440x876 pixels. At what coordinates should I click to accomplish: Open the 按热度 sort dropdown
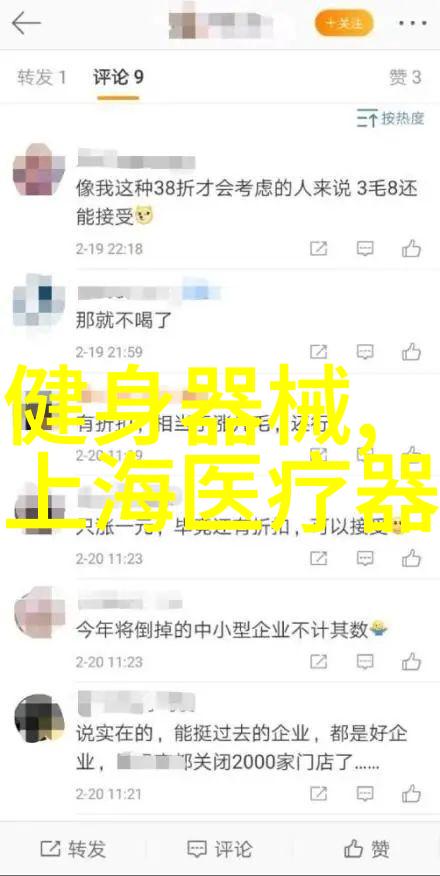pyautogui.click(x=391, y=118)
